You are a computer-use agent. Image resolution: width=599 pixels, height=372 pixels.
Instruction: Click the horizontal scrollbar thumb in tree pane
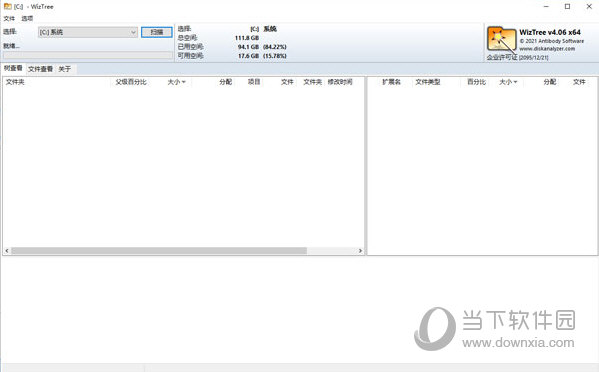[x=159, y=251]
